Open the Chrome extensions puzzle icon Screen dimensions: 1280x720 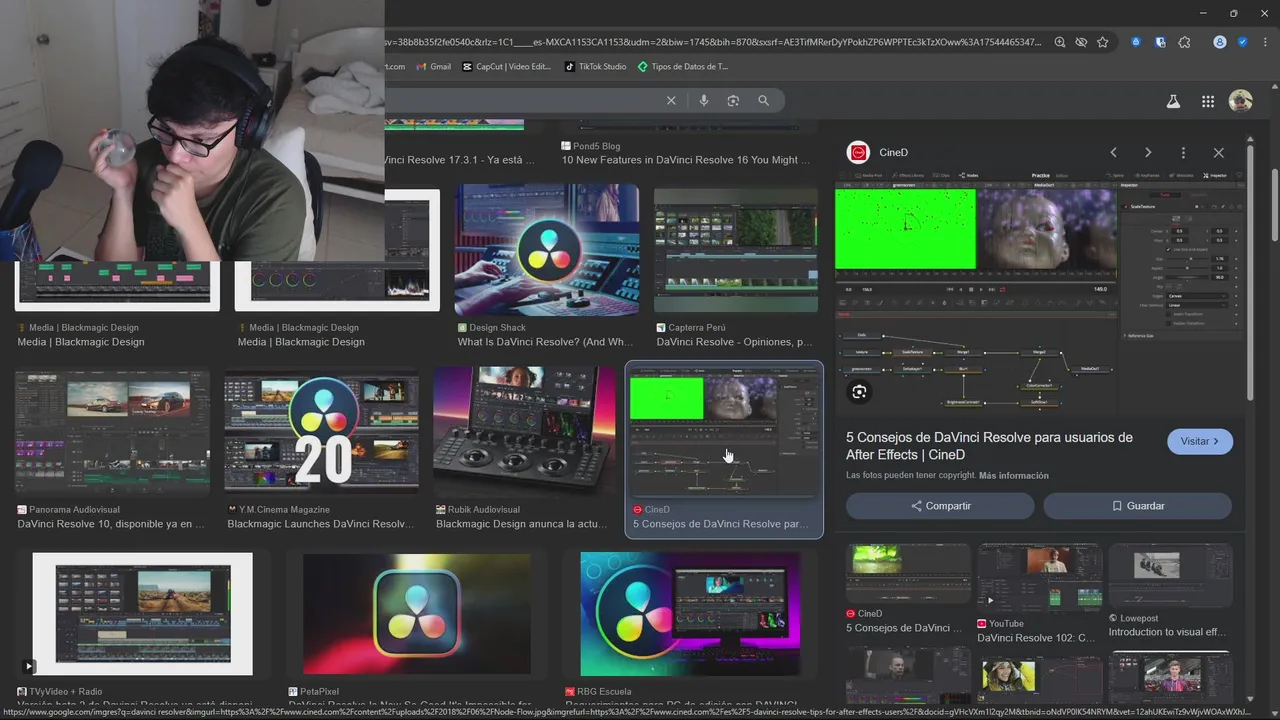tap(1184, 42)
